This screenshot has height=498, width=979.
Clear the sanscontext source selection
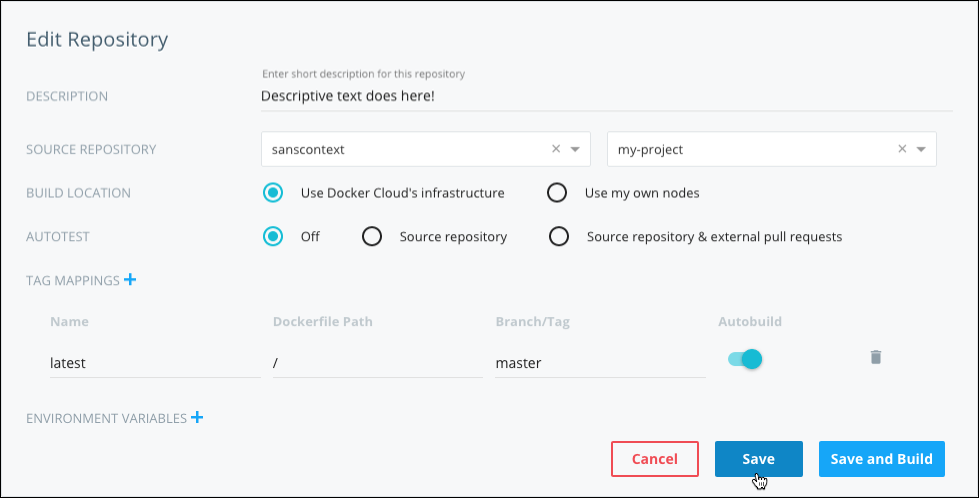[556, 149]
